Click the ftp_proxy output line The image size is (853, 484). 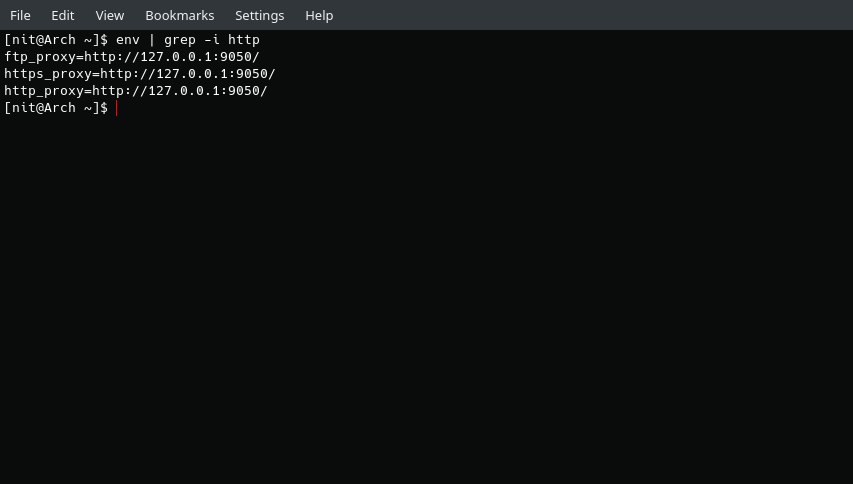(x=132, y=57)
